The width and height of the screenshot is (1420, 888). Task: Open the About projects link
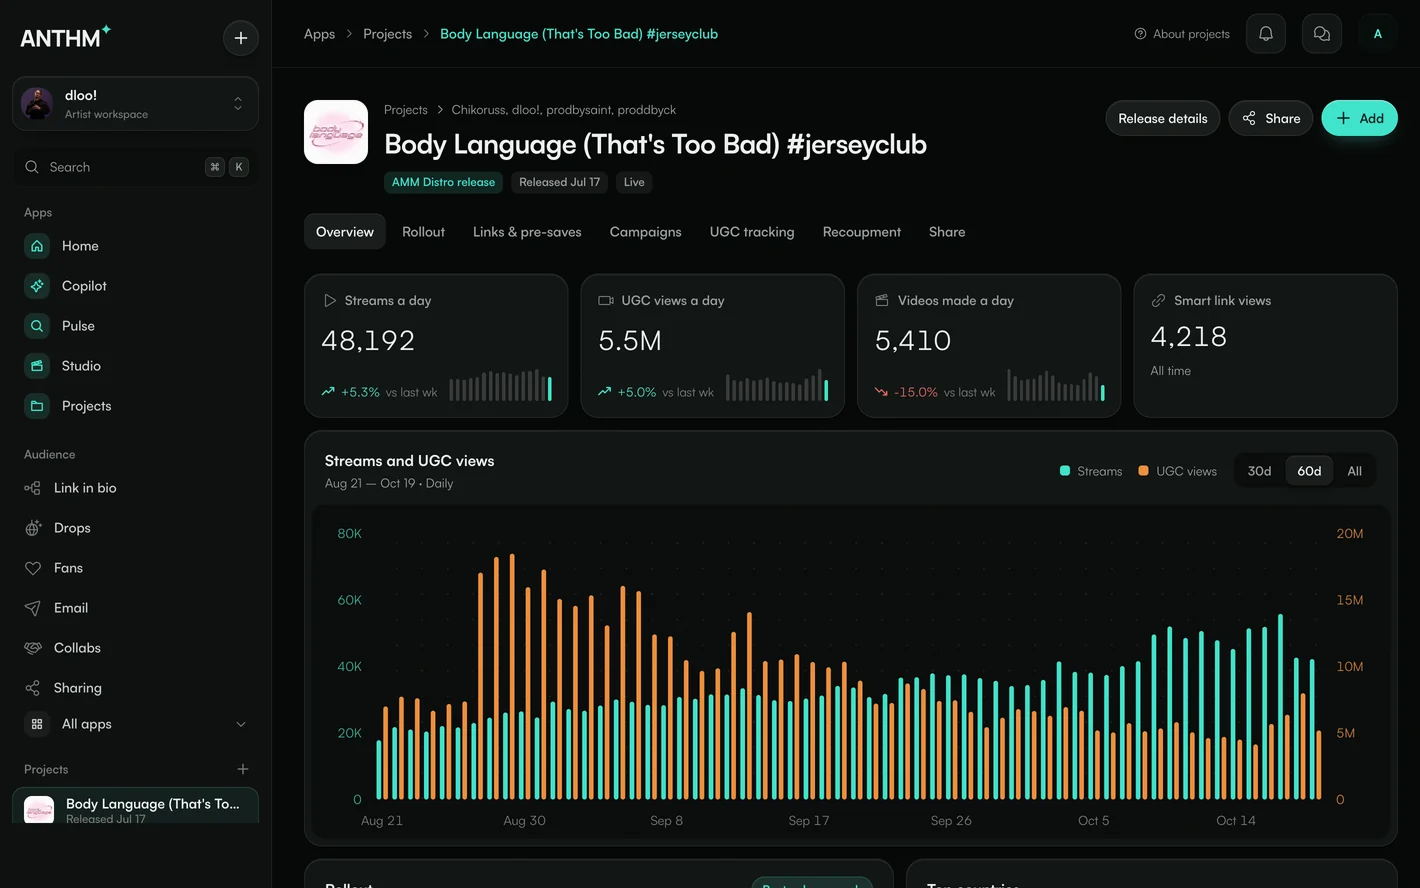click(1182, 34)
